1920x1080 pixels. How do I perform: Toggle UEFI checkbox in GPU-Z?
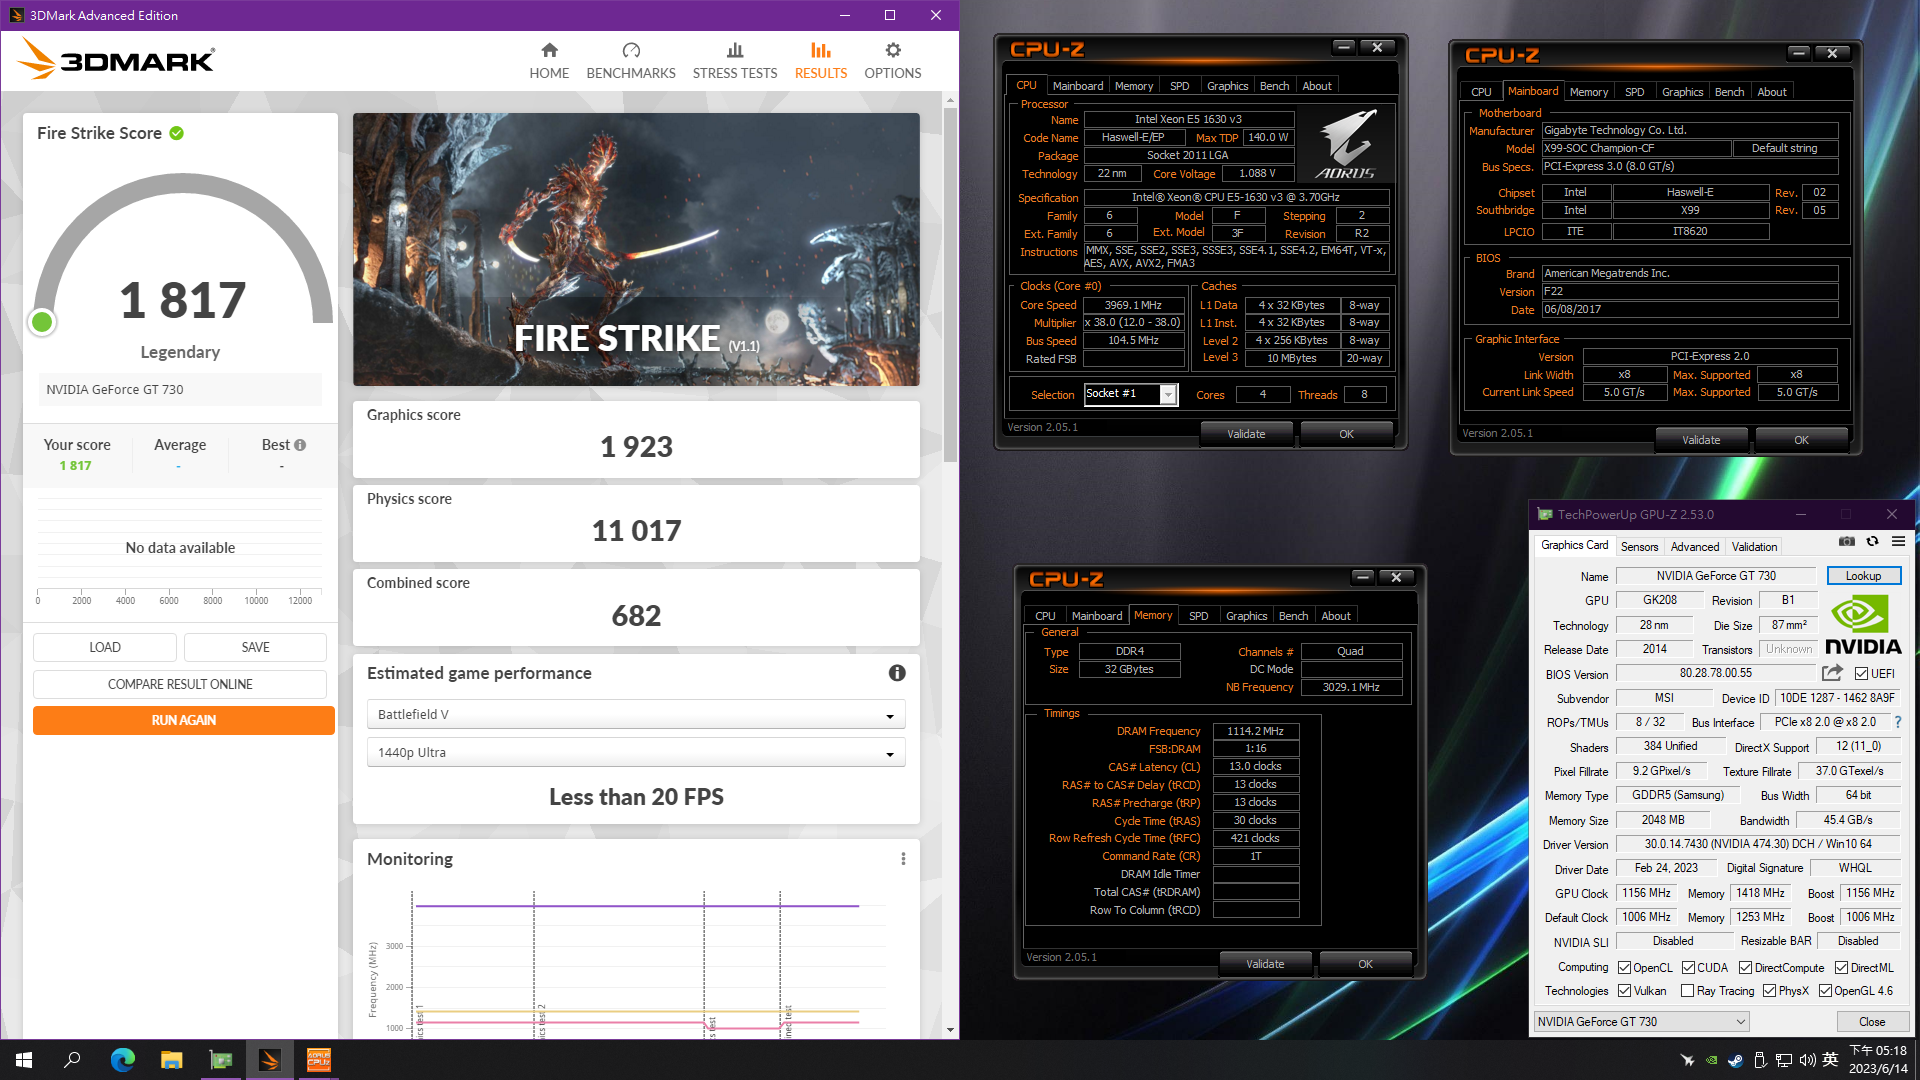click(1861, 674)
